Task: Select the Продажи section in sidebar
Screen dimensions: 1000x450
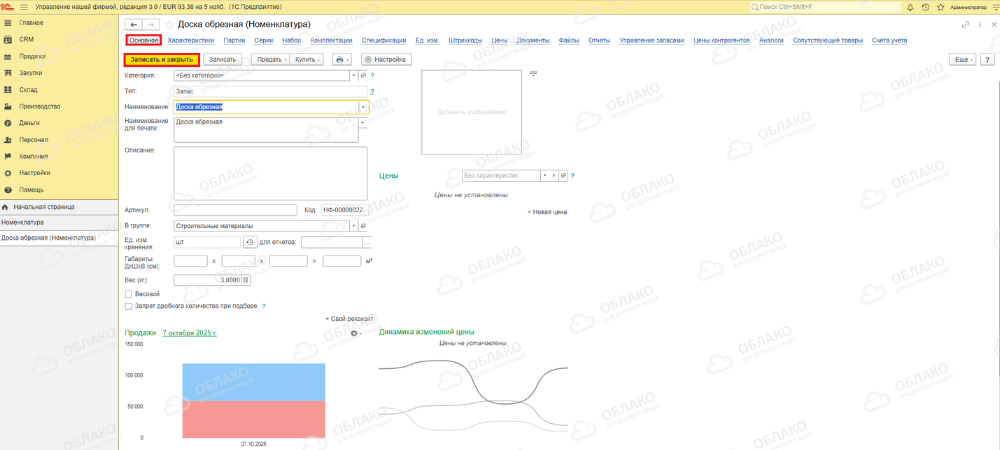Action: pos(59,56)
